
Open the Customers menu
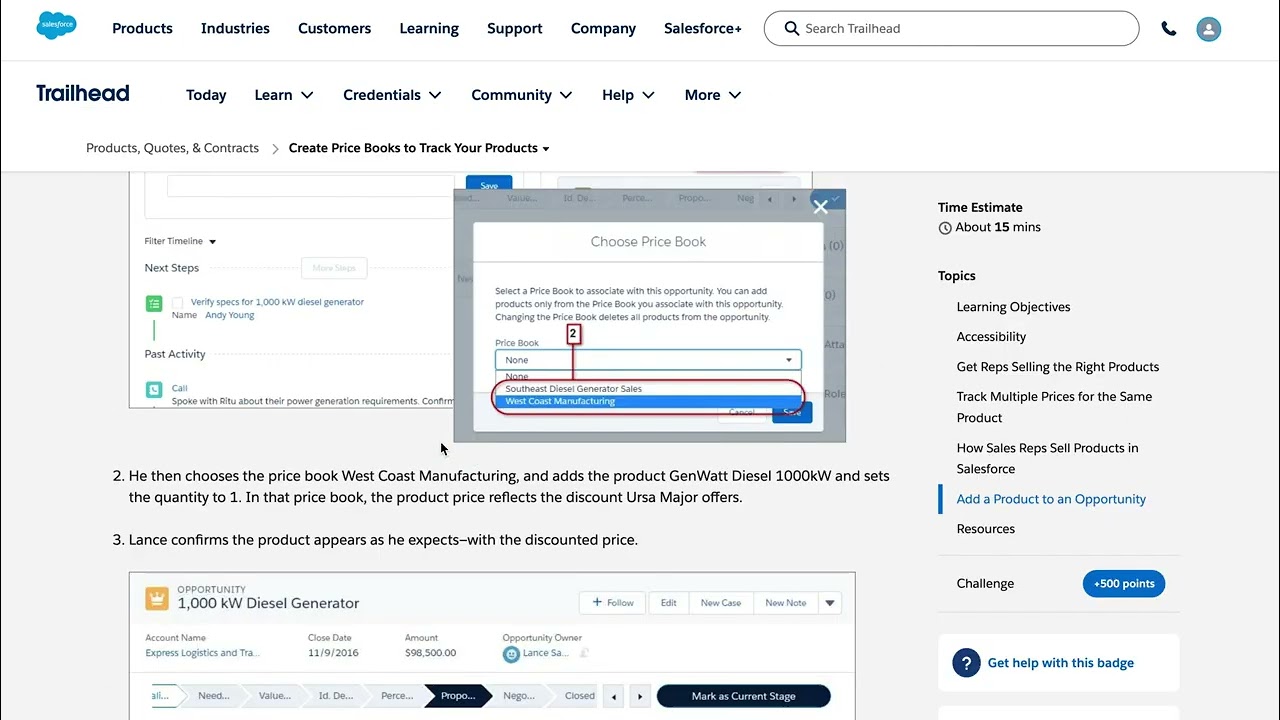(334, 28)
